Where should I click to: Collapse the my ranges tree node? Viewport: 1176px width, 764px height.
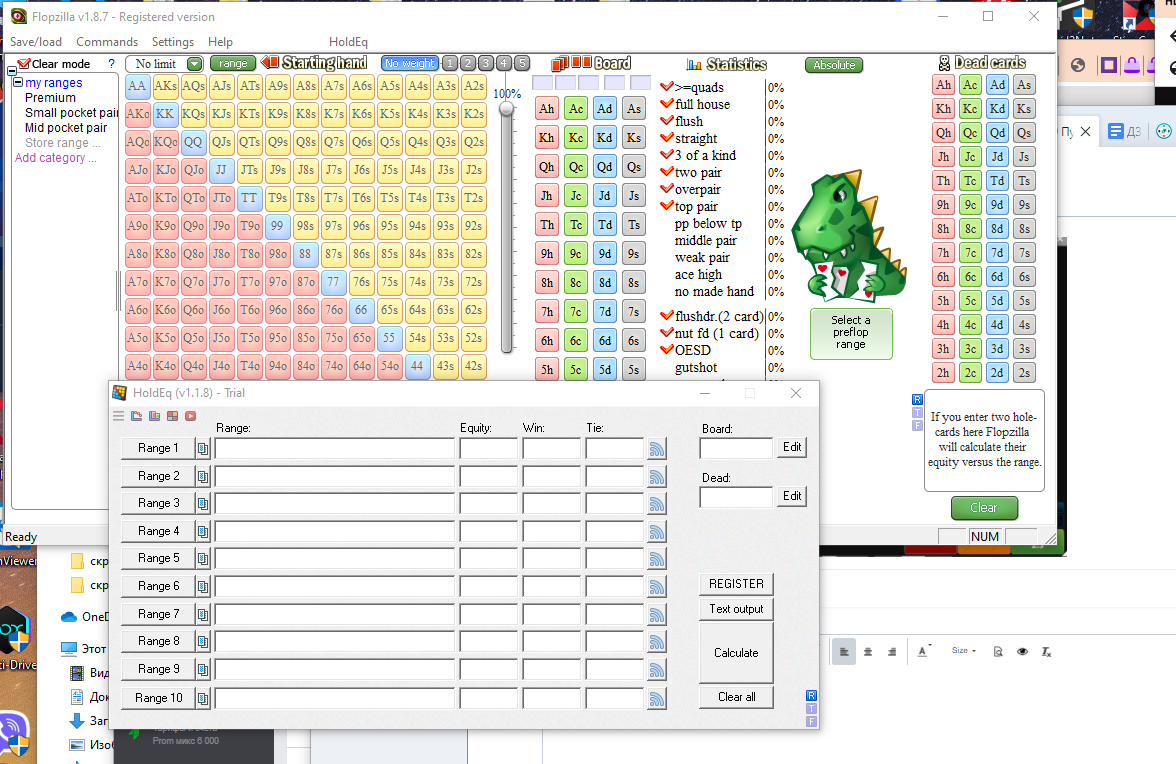pos(18,82)
